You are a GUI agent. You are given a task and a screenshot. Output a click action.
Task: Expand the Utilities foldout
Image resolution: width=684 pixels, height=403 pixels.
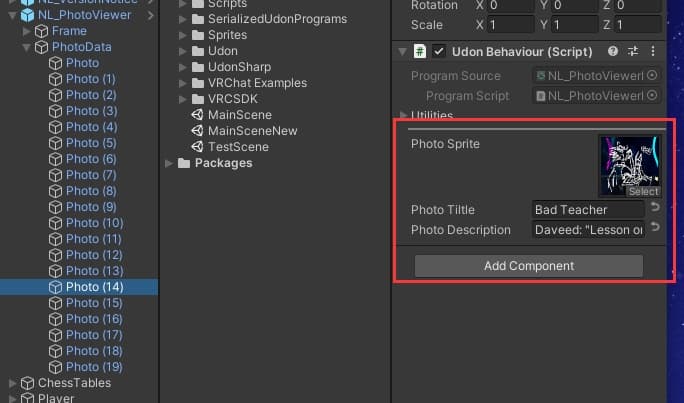403,117
